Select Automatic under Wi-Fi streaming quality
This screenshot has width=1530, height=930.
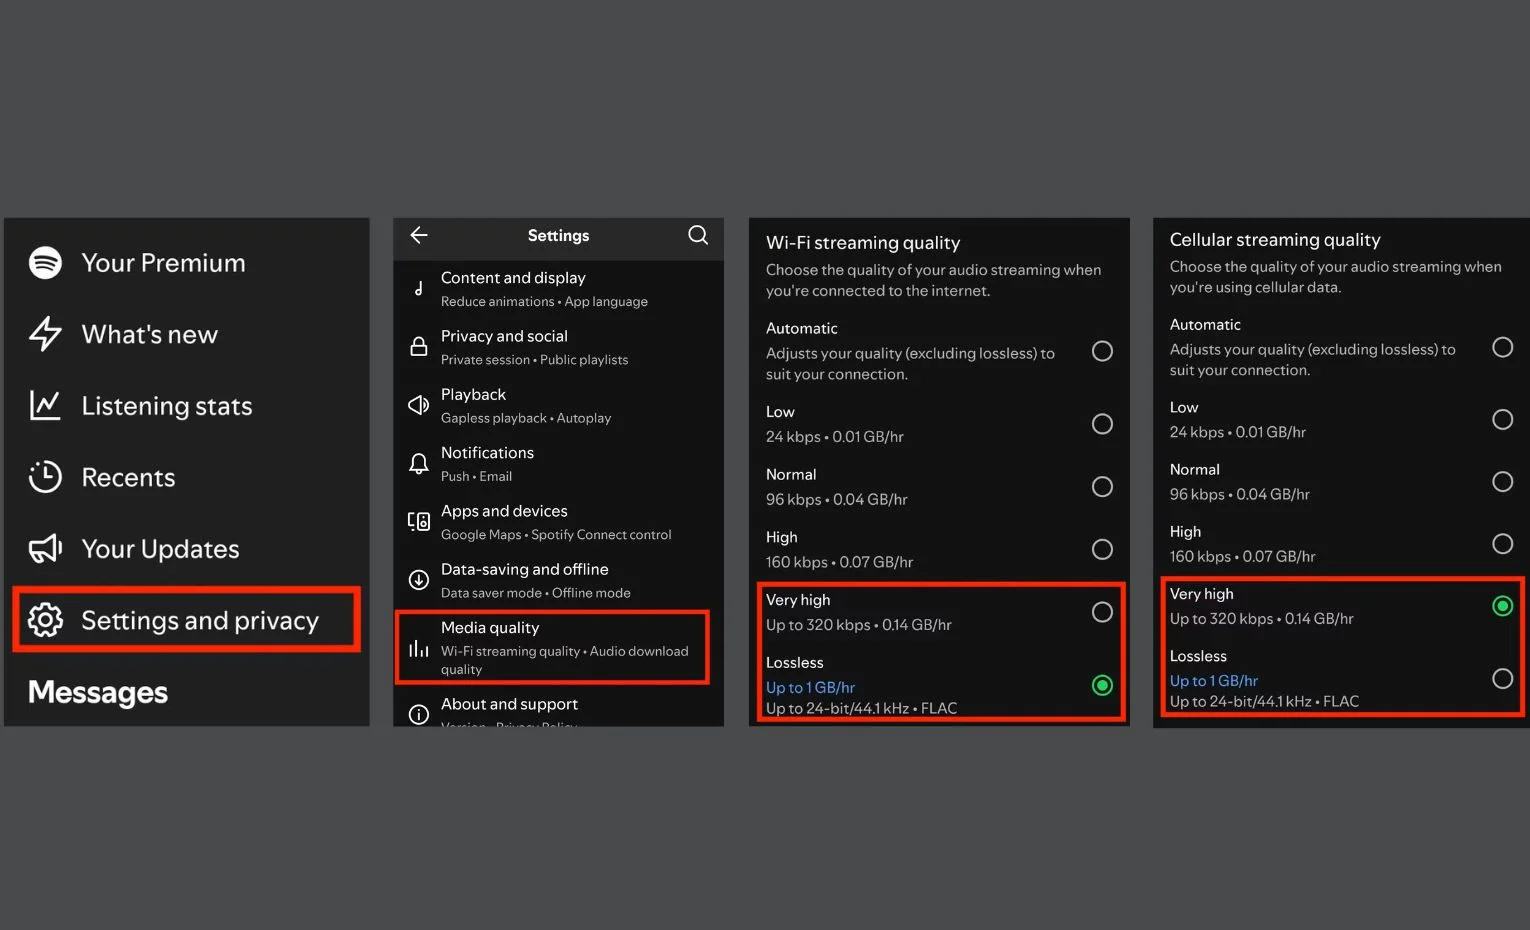[x=1102, y=351]
